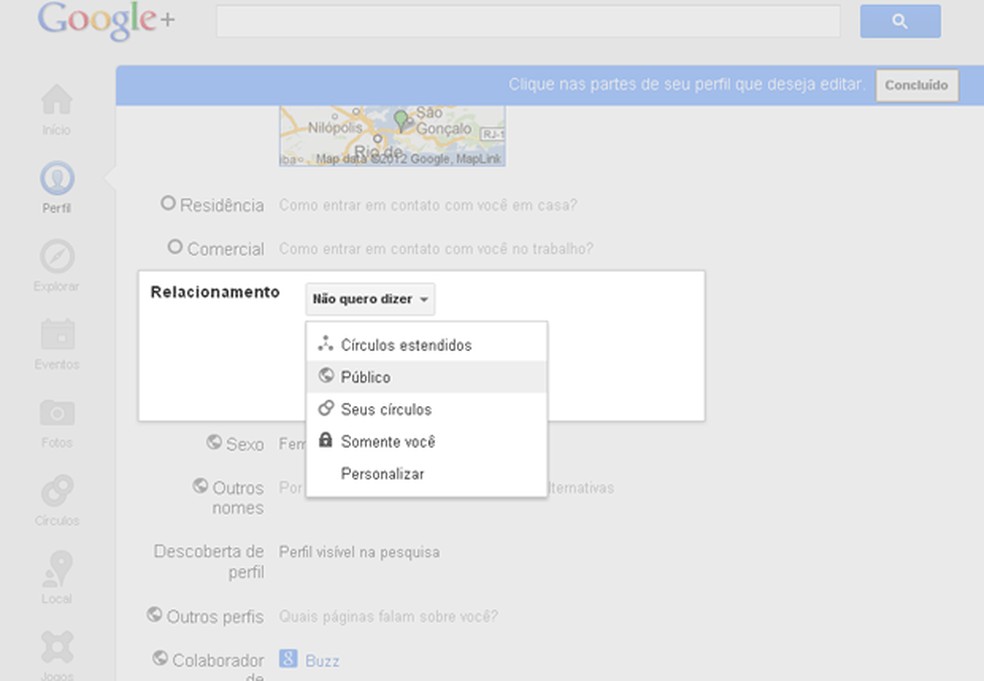Open Jogos icon in sidebar
This screenshot has width=984, height=681.
tap(57, 647)
